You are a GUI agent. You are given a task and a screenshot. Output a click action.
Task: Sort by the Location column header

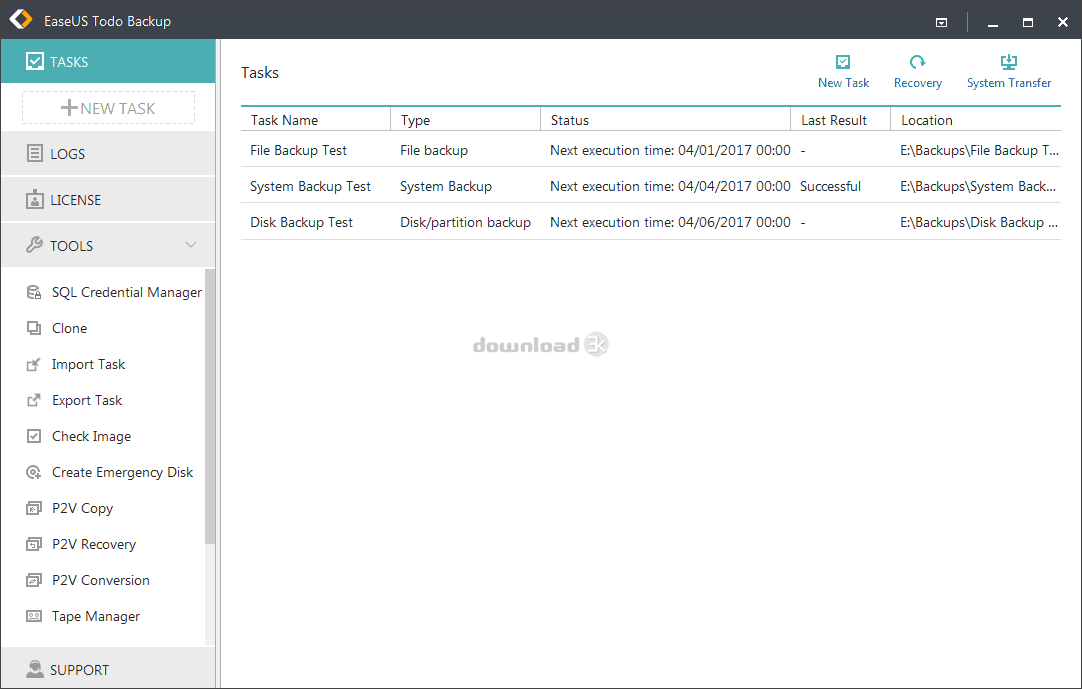[976, 119]
